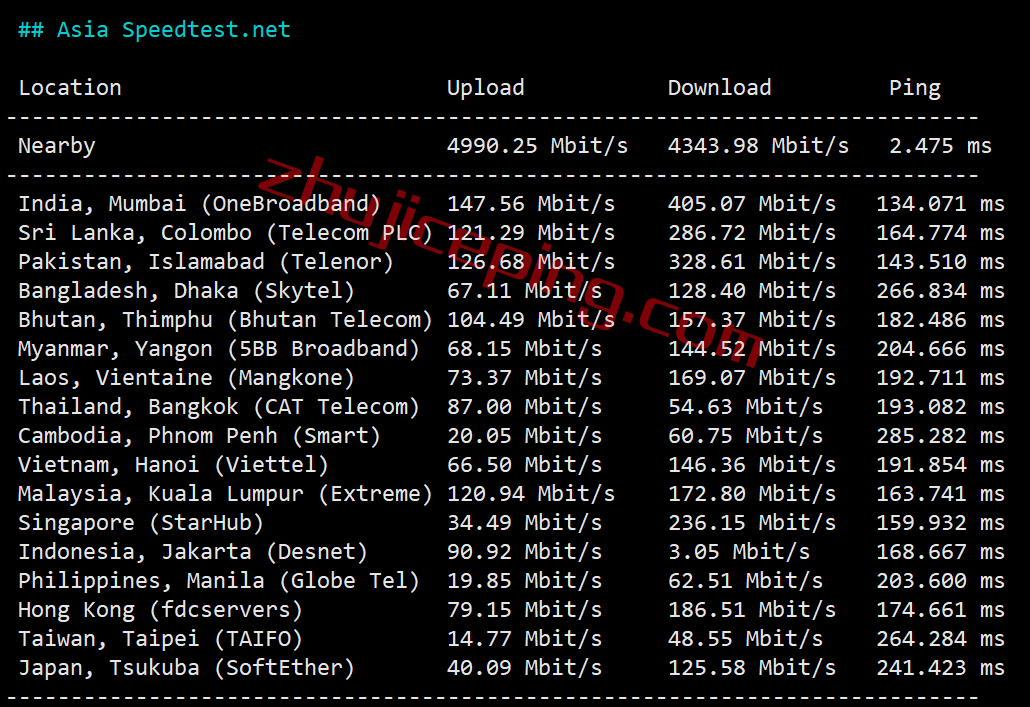Click Singapore upload '34.49 Mbit/s'
The height and width of the screenshot is (707, 1030).
pyautogui.click(x=524, y=522)
